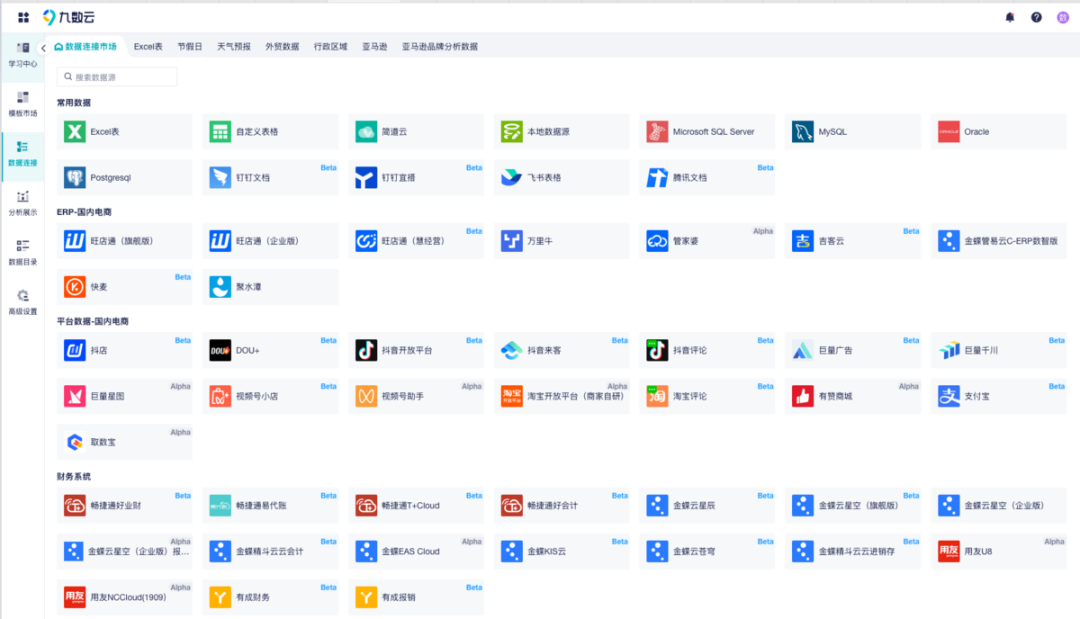Viewport: 1080px width, 619px height.
Task: Select the 畅捷通好业财 finance connector
Action: coord(125,505)
